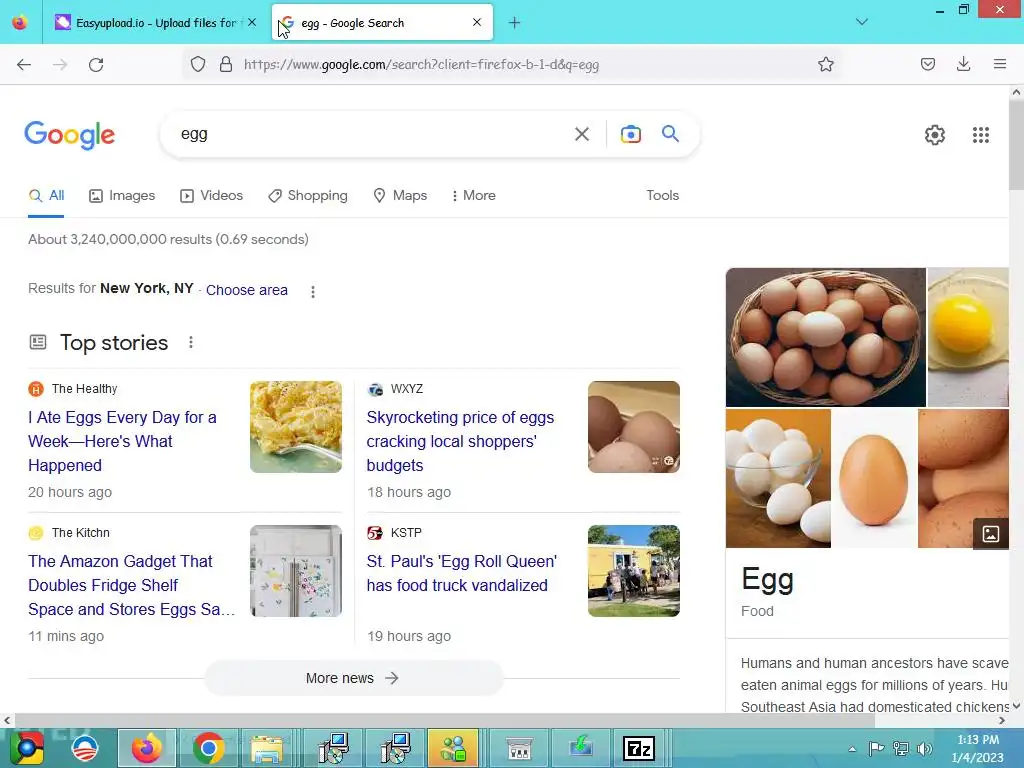Screen dimensions: 1024x768
Task: Open the cracked egg yolk image
Action: [x=968, y=337]
